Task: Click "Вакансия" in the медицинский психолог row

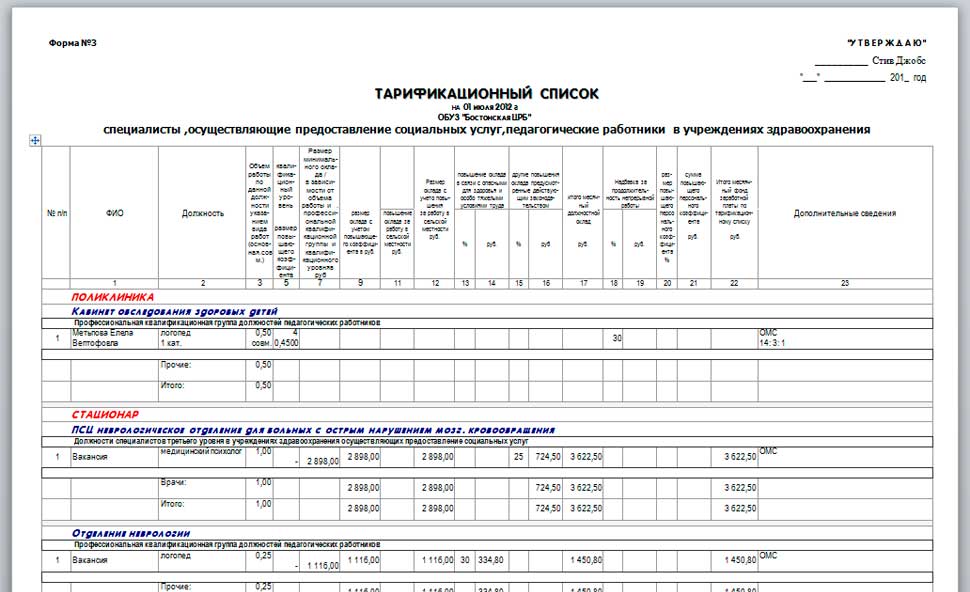Action: coord(90,457)
